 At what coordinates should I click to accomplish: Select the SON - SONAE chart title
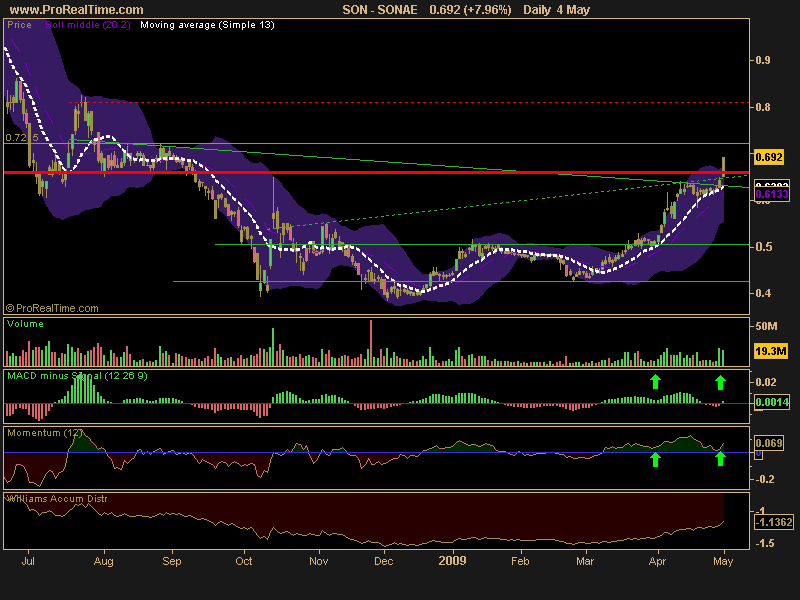(x=380, y=10)
